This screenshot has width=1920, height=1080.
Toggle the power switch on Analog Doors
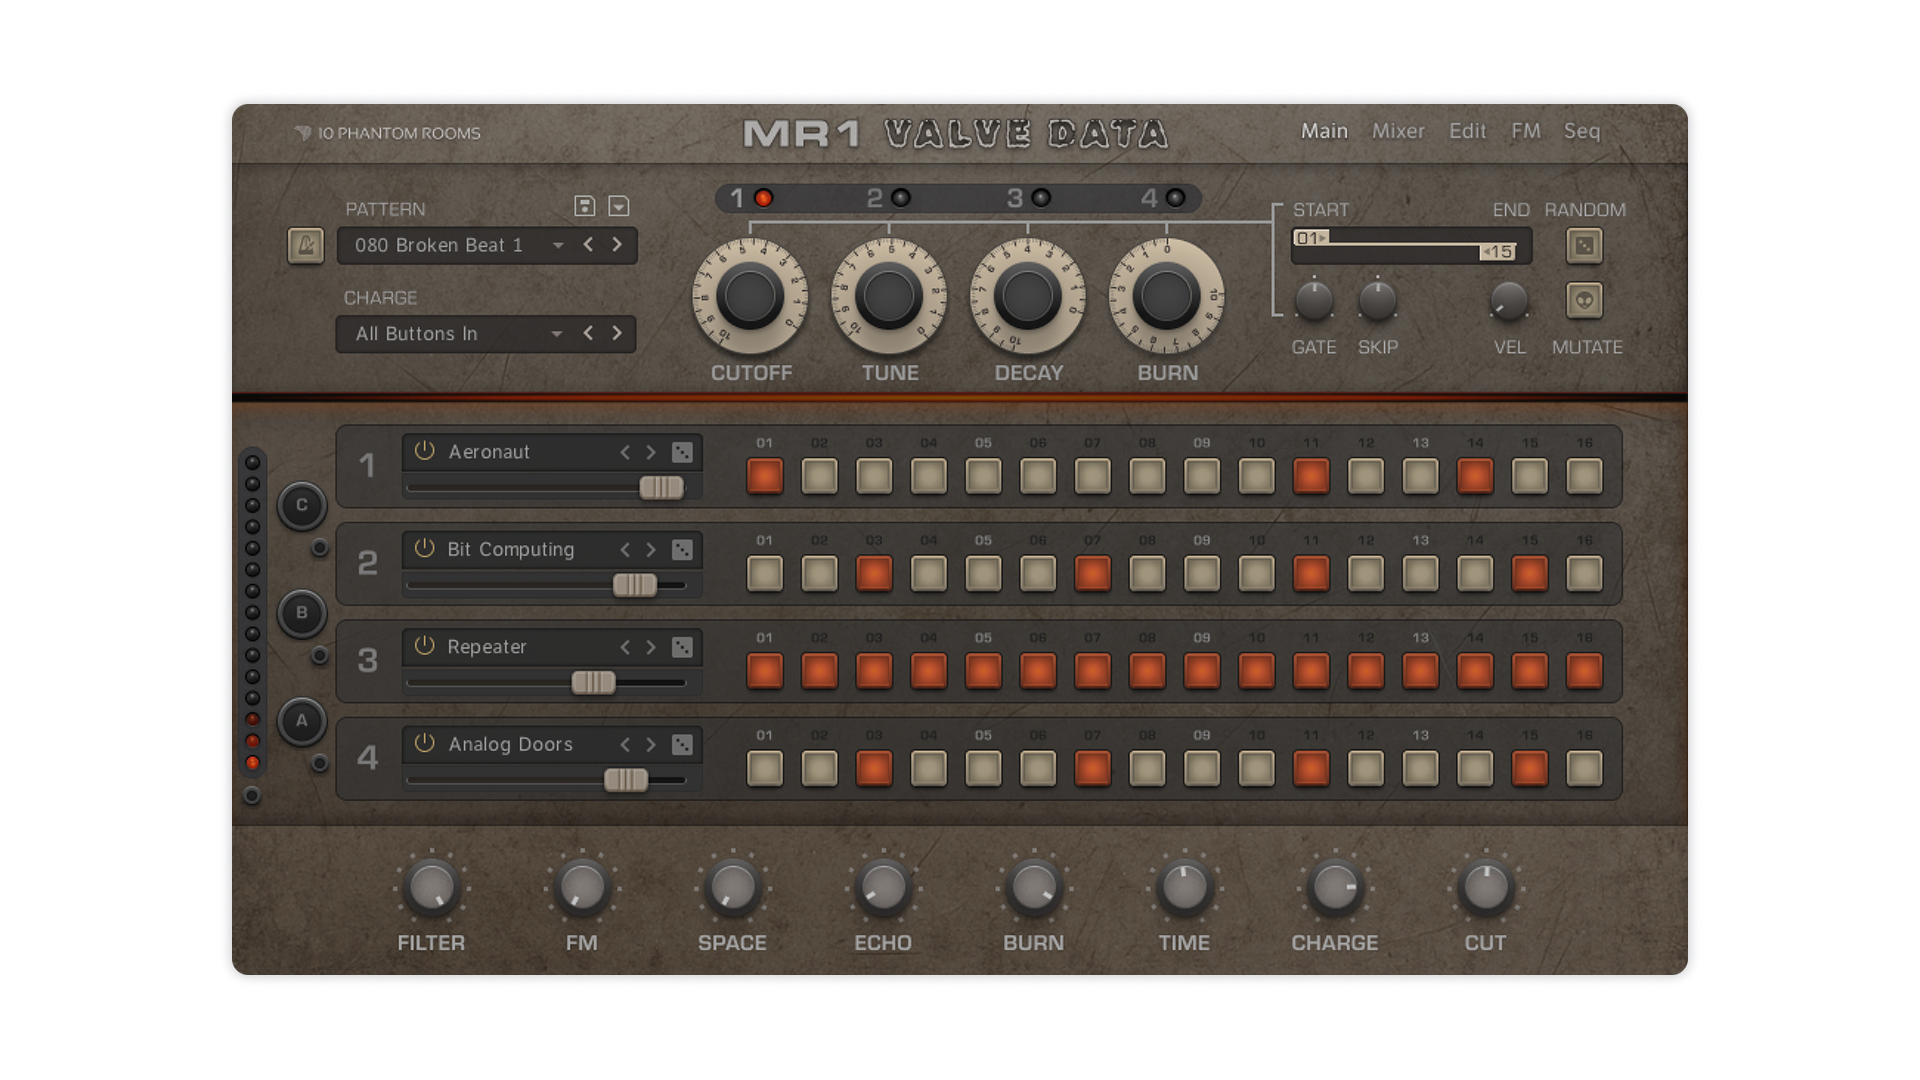[425, 743]
